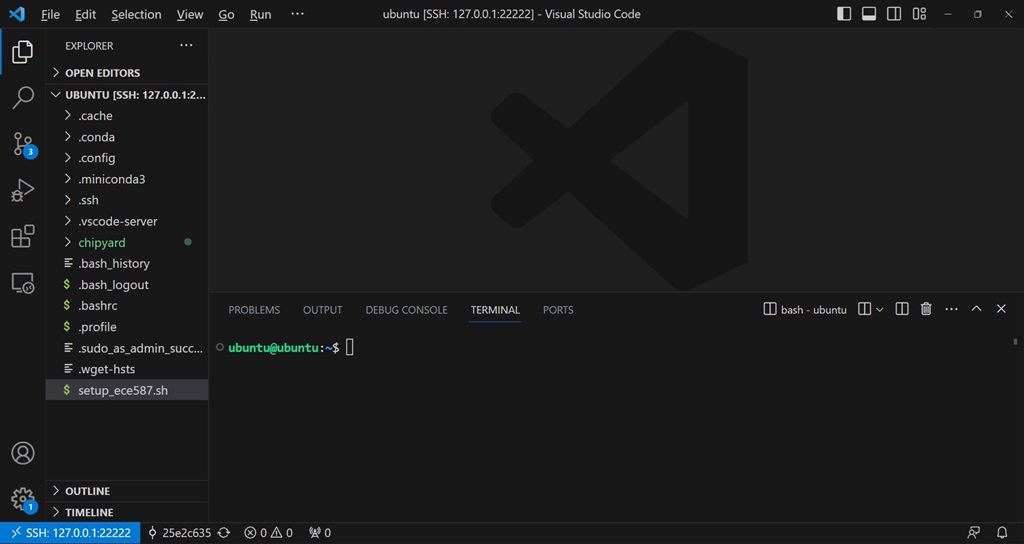1024x544 pixels.
Task: Open the Run and Debug view
Action: pyautogui.click(x=22, y=190)
